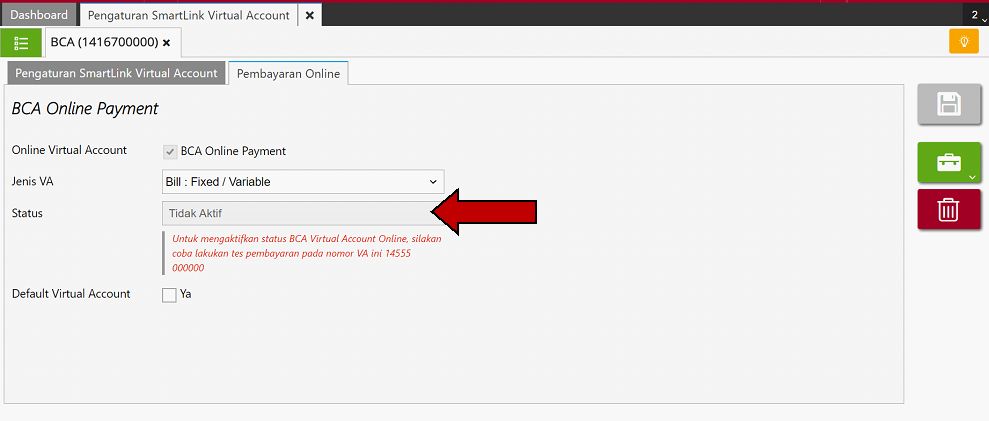Close the BCA (1416700000) record tab

point(167,43)
